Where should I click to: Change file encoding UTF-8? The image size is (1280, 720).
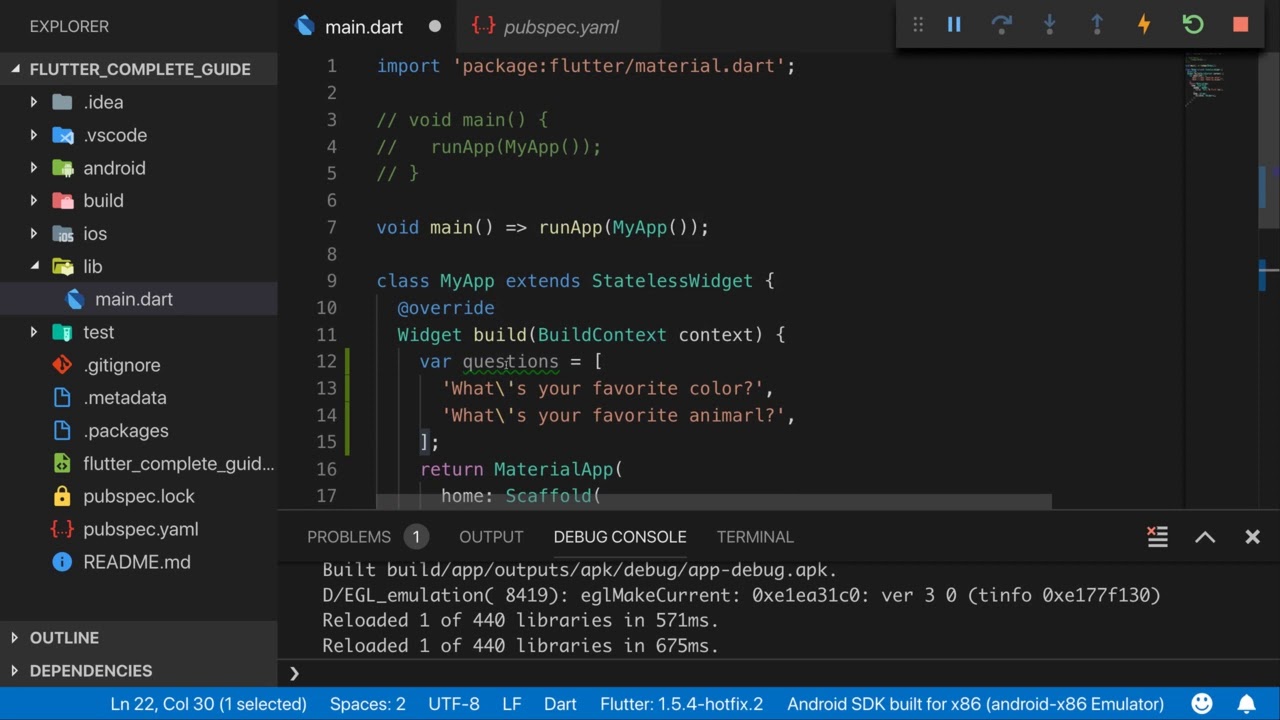pos(454,704)
